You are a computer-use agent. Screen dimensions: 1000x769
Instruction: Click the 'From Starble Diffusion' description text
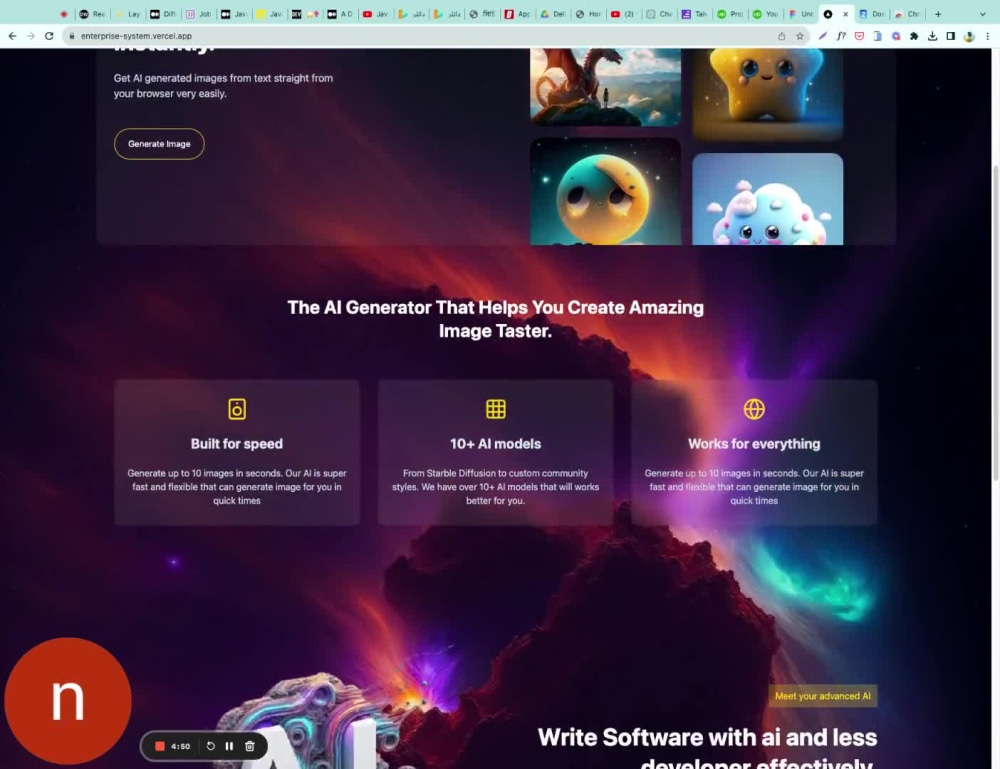point(496,487)
